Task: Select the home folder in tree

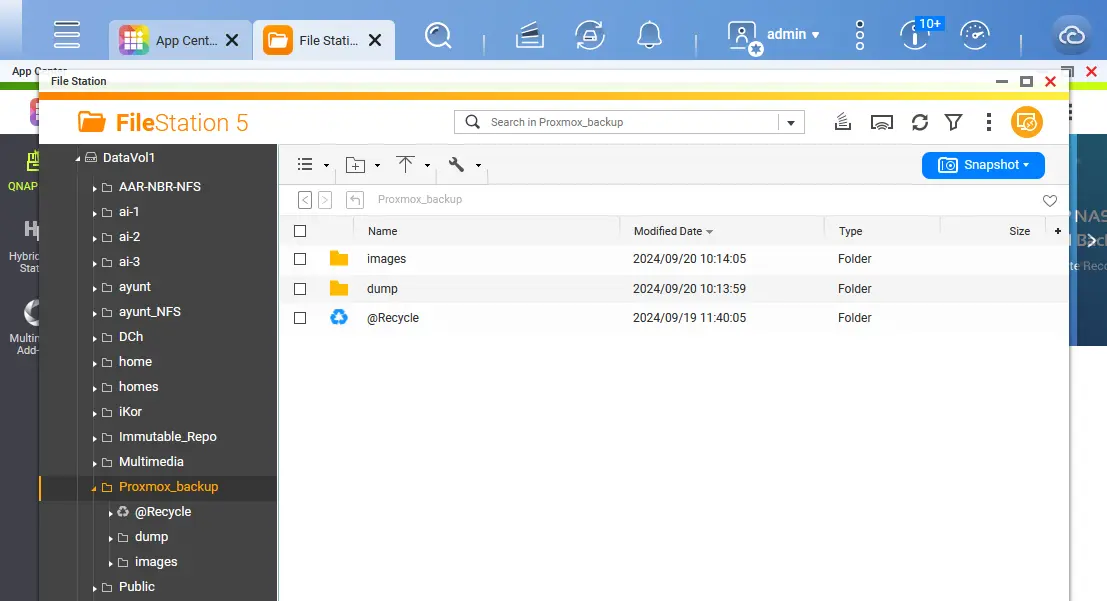Action: click(x=136, y=362)
